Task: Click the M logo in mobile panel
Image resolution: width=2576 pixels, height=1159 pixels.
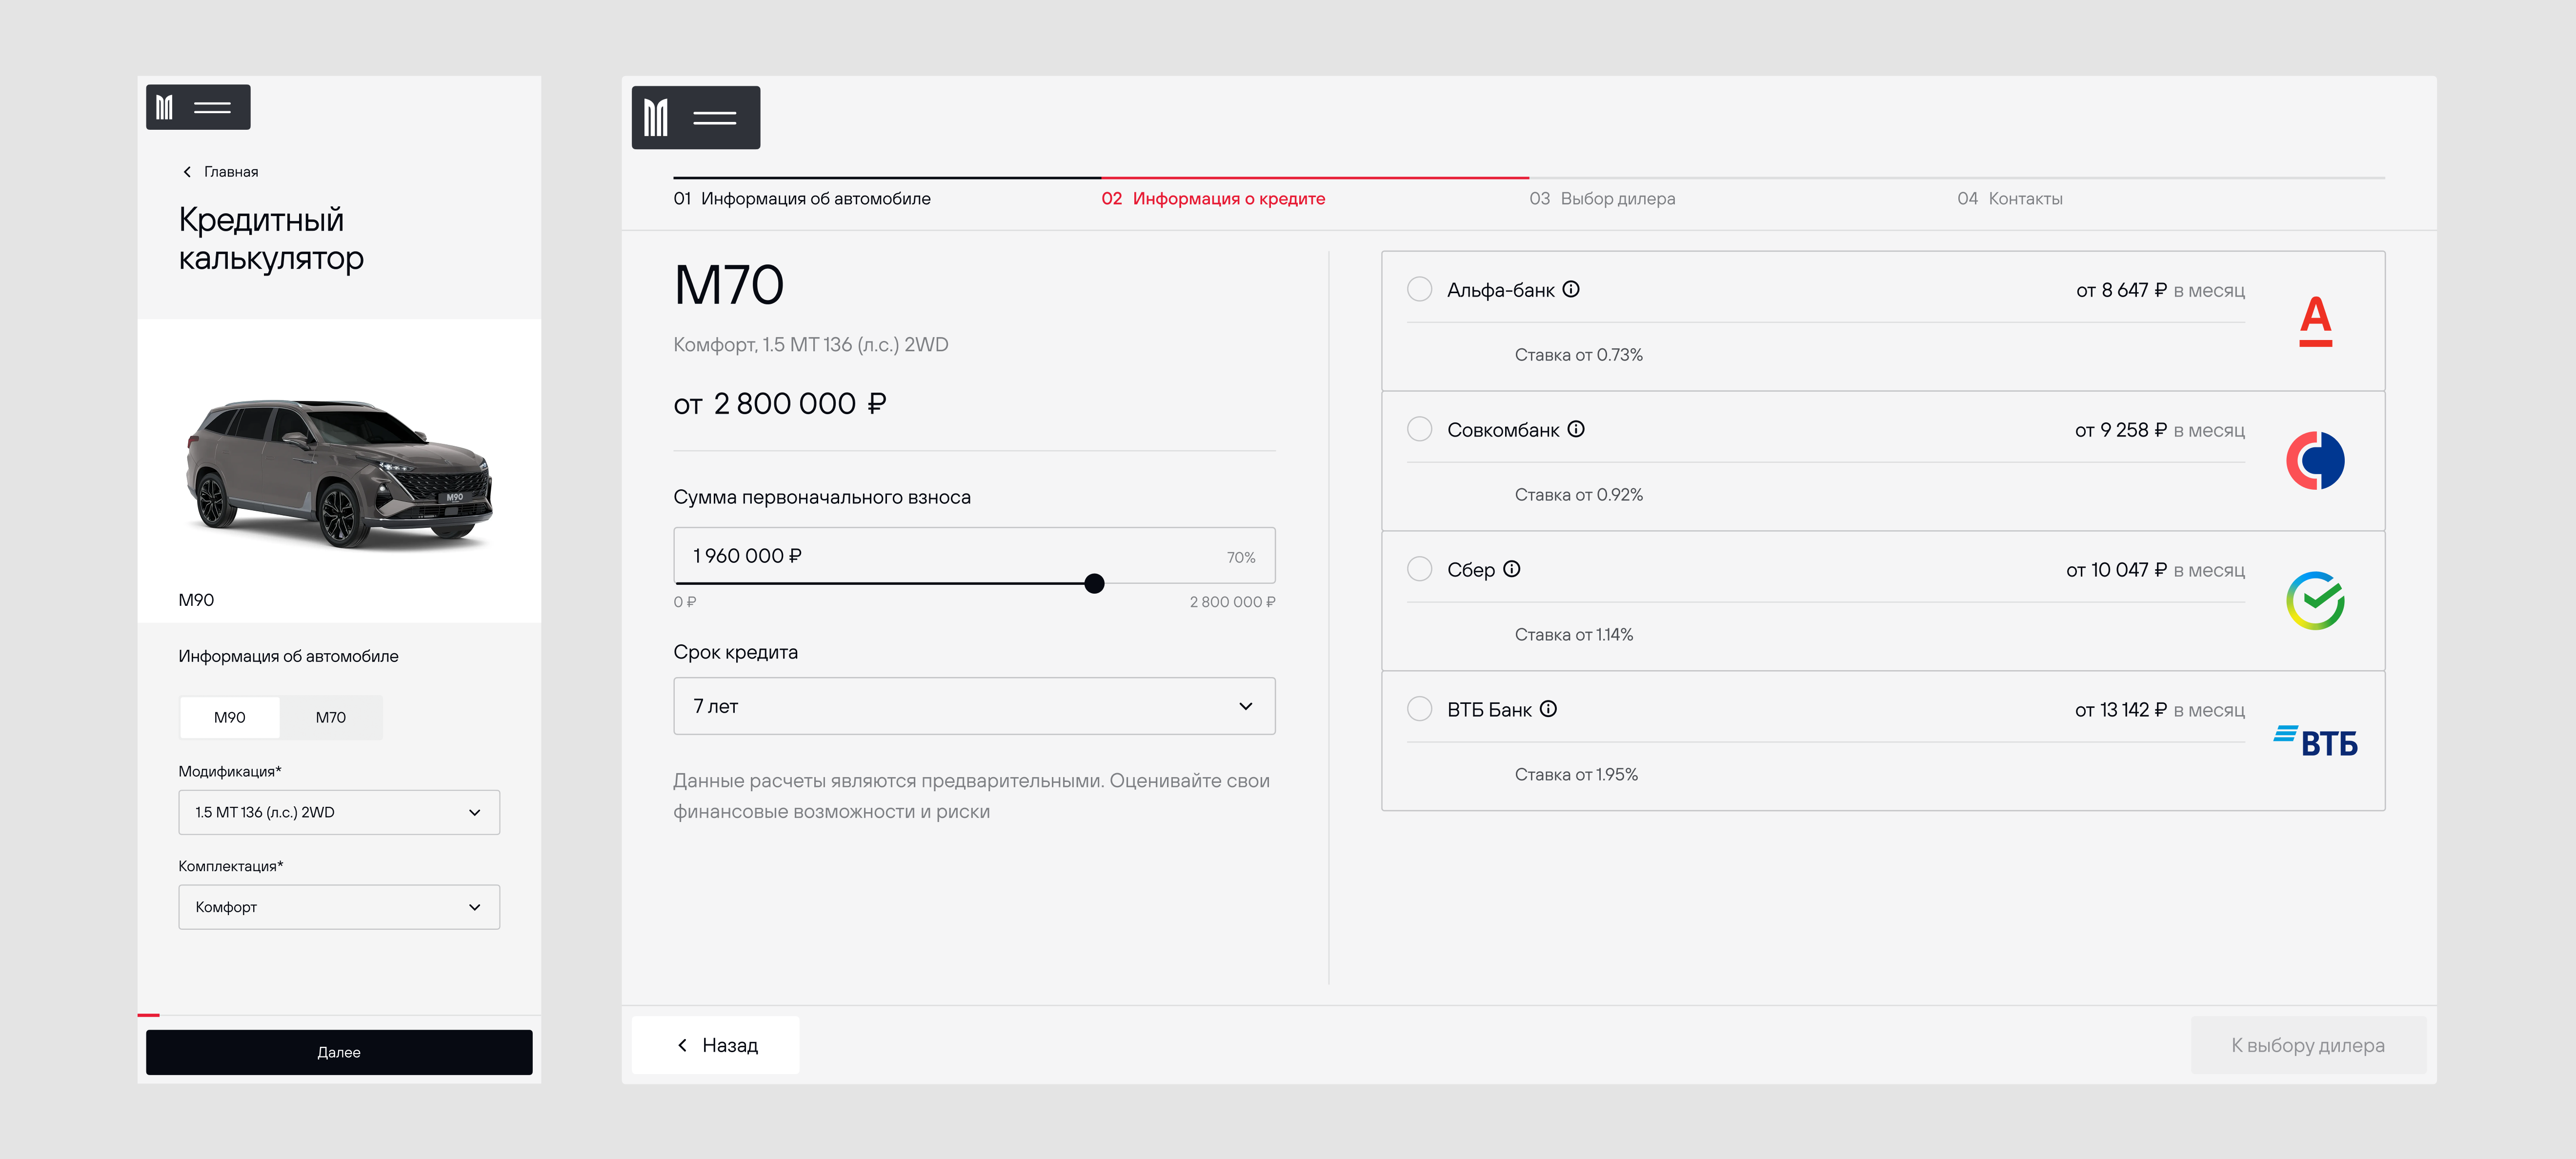Action: [x=165, y=107]
